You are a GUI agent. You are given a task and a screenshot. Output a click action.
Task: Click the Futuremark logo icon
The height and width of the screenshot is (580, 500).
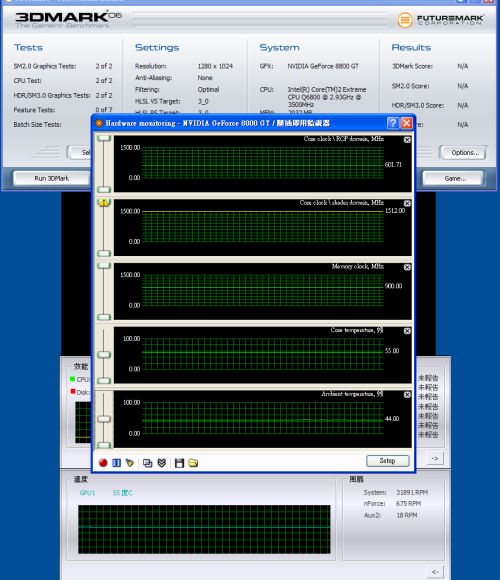[405, 20]
